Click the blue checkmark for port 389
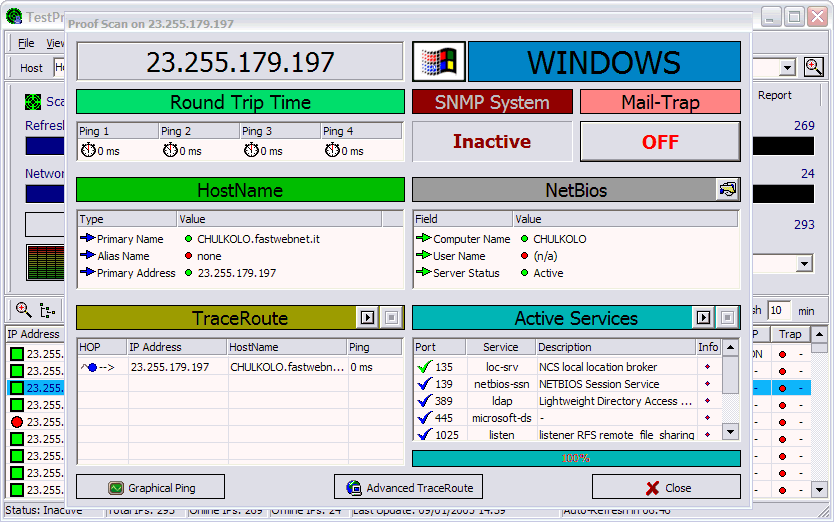Image resolution: width=834 pixels, height=522 pixels. [x=425, y=400]
